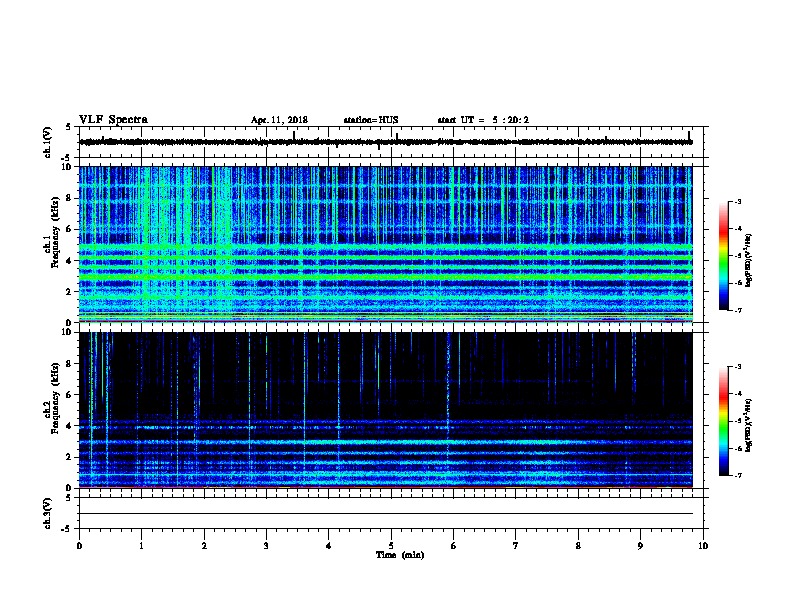Screen dimensions: 792x612
Task: Click tick "0" on the Time axis
Action: click(x=79, y=546)
